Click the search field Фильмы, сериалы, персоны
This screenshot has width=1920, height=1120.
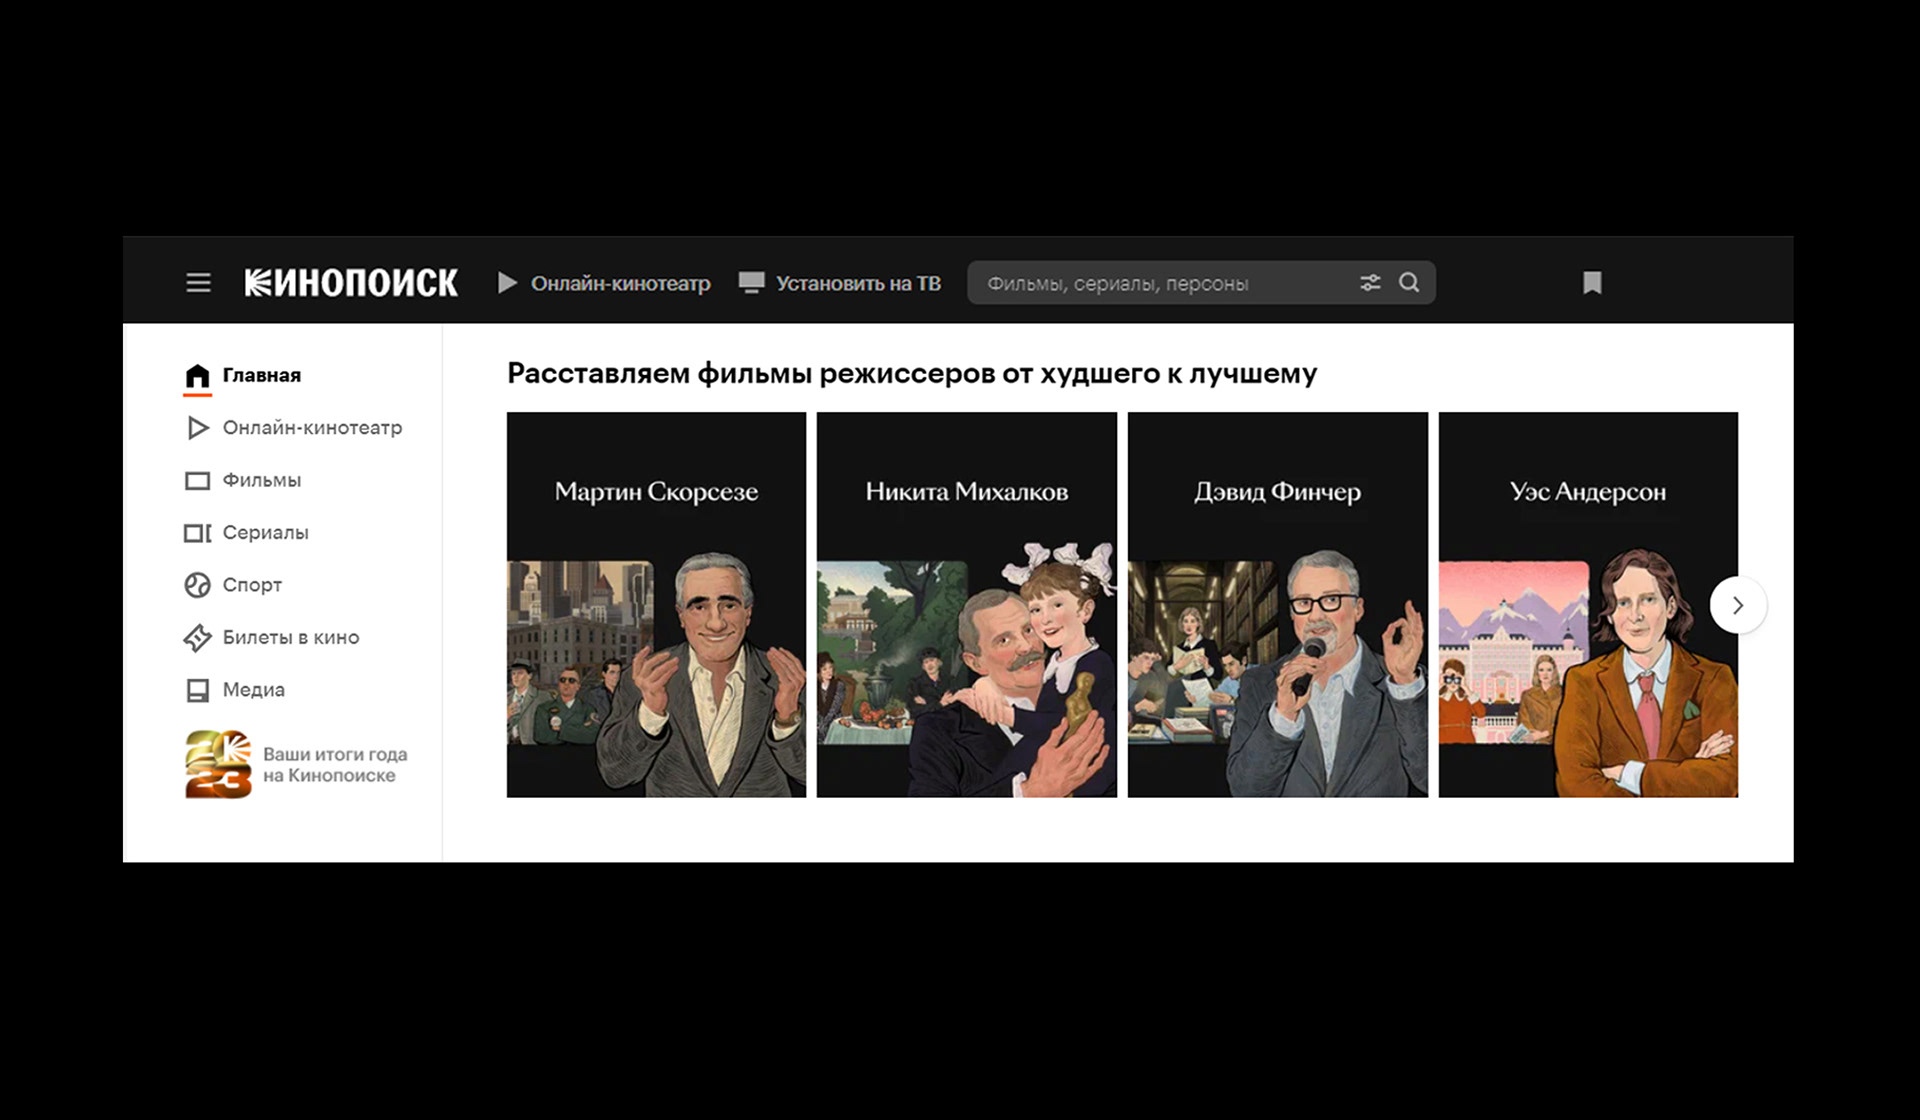[1150, 283]
